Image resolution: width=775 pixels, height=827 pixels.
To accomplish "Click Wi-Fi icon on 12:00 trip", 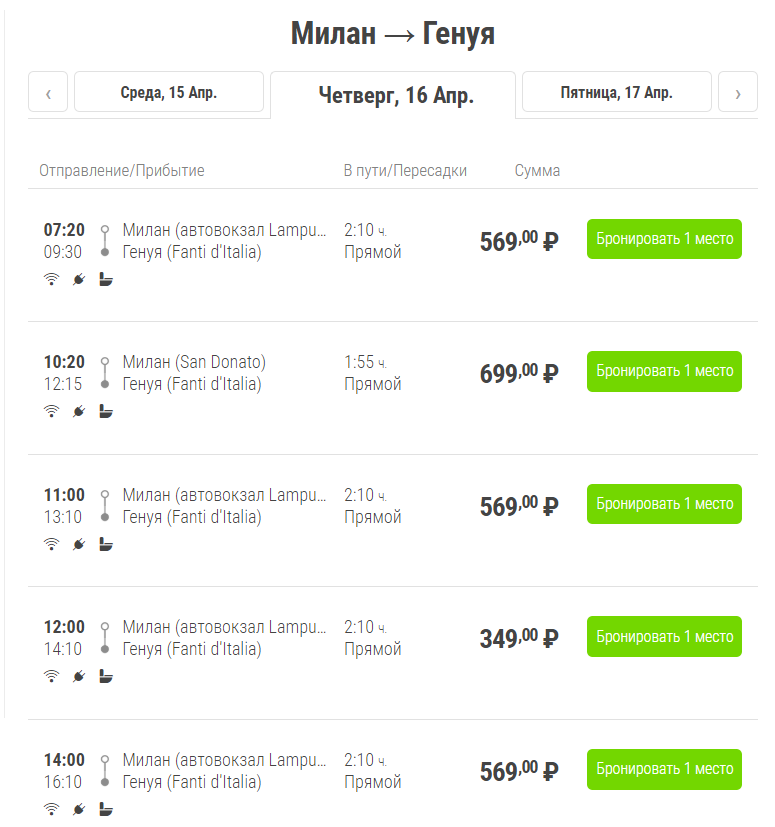I will tap(51, 676).
